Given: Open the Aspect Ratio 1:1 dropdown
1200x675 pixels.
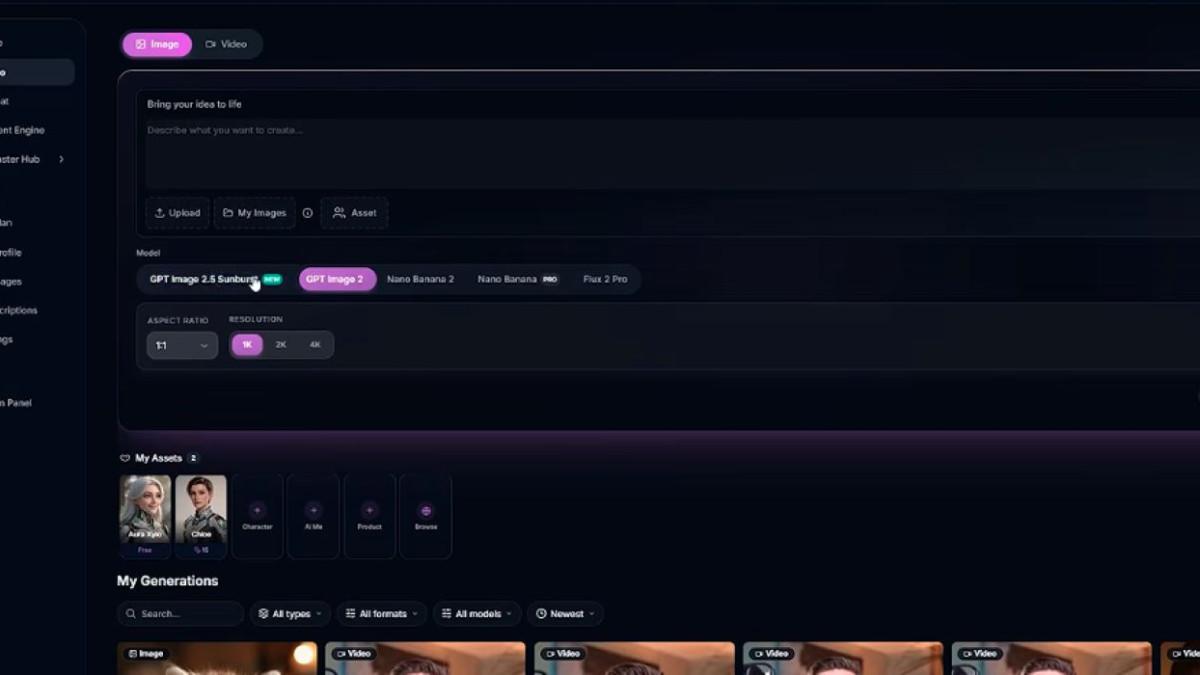Looking at the screenshot, I should tap(182, 345).
